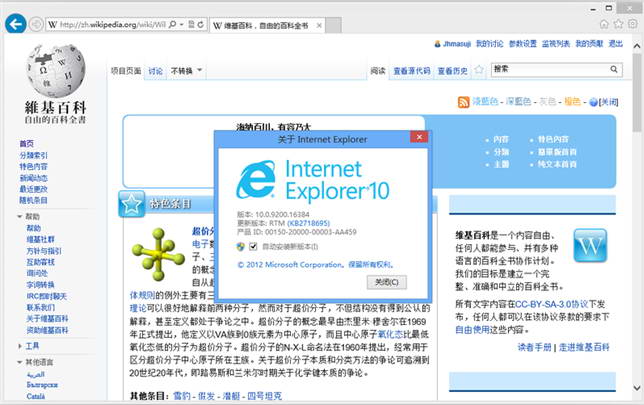The height and width of the screenshot is (405, 644).
Task: Refresh the page with the reload icon
Action: (200, 25)
